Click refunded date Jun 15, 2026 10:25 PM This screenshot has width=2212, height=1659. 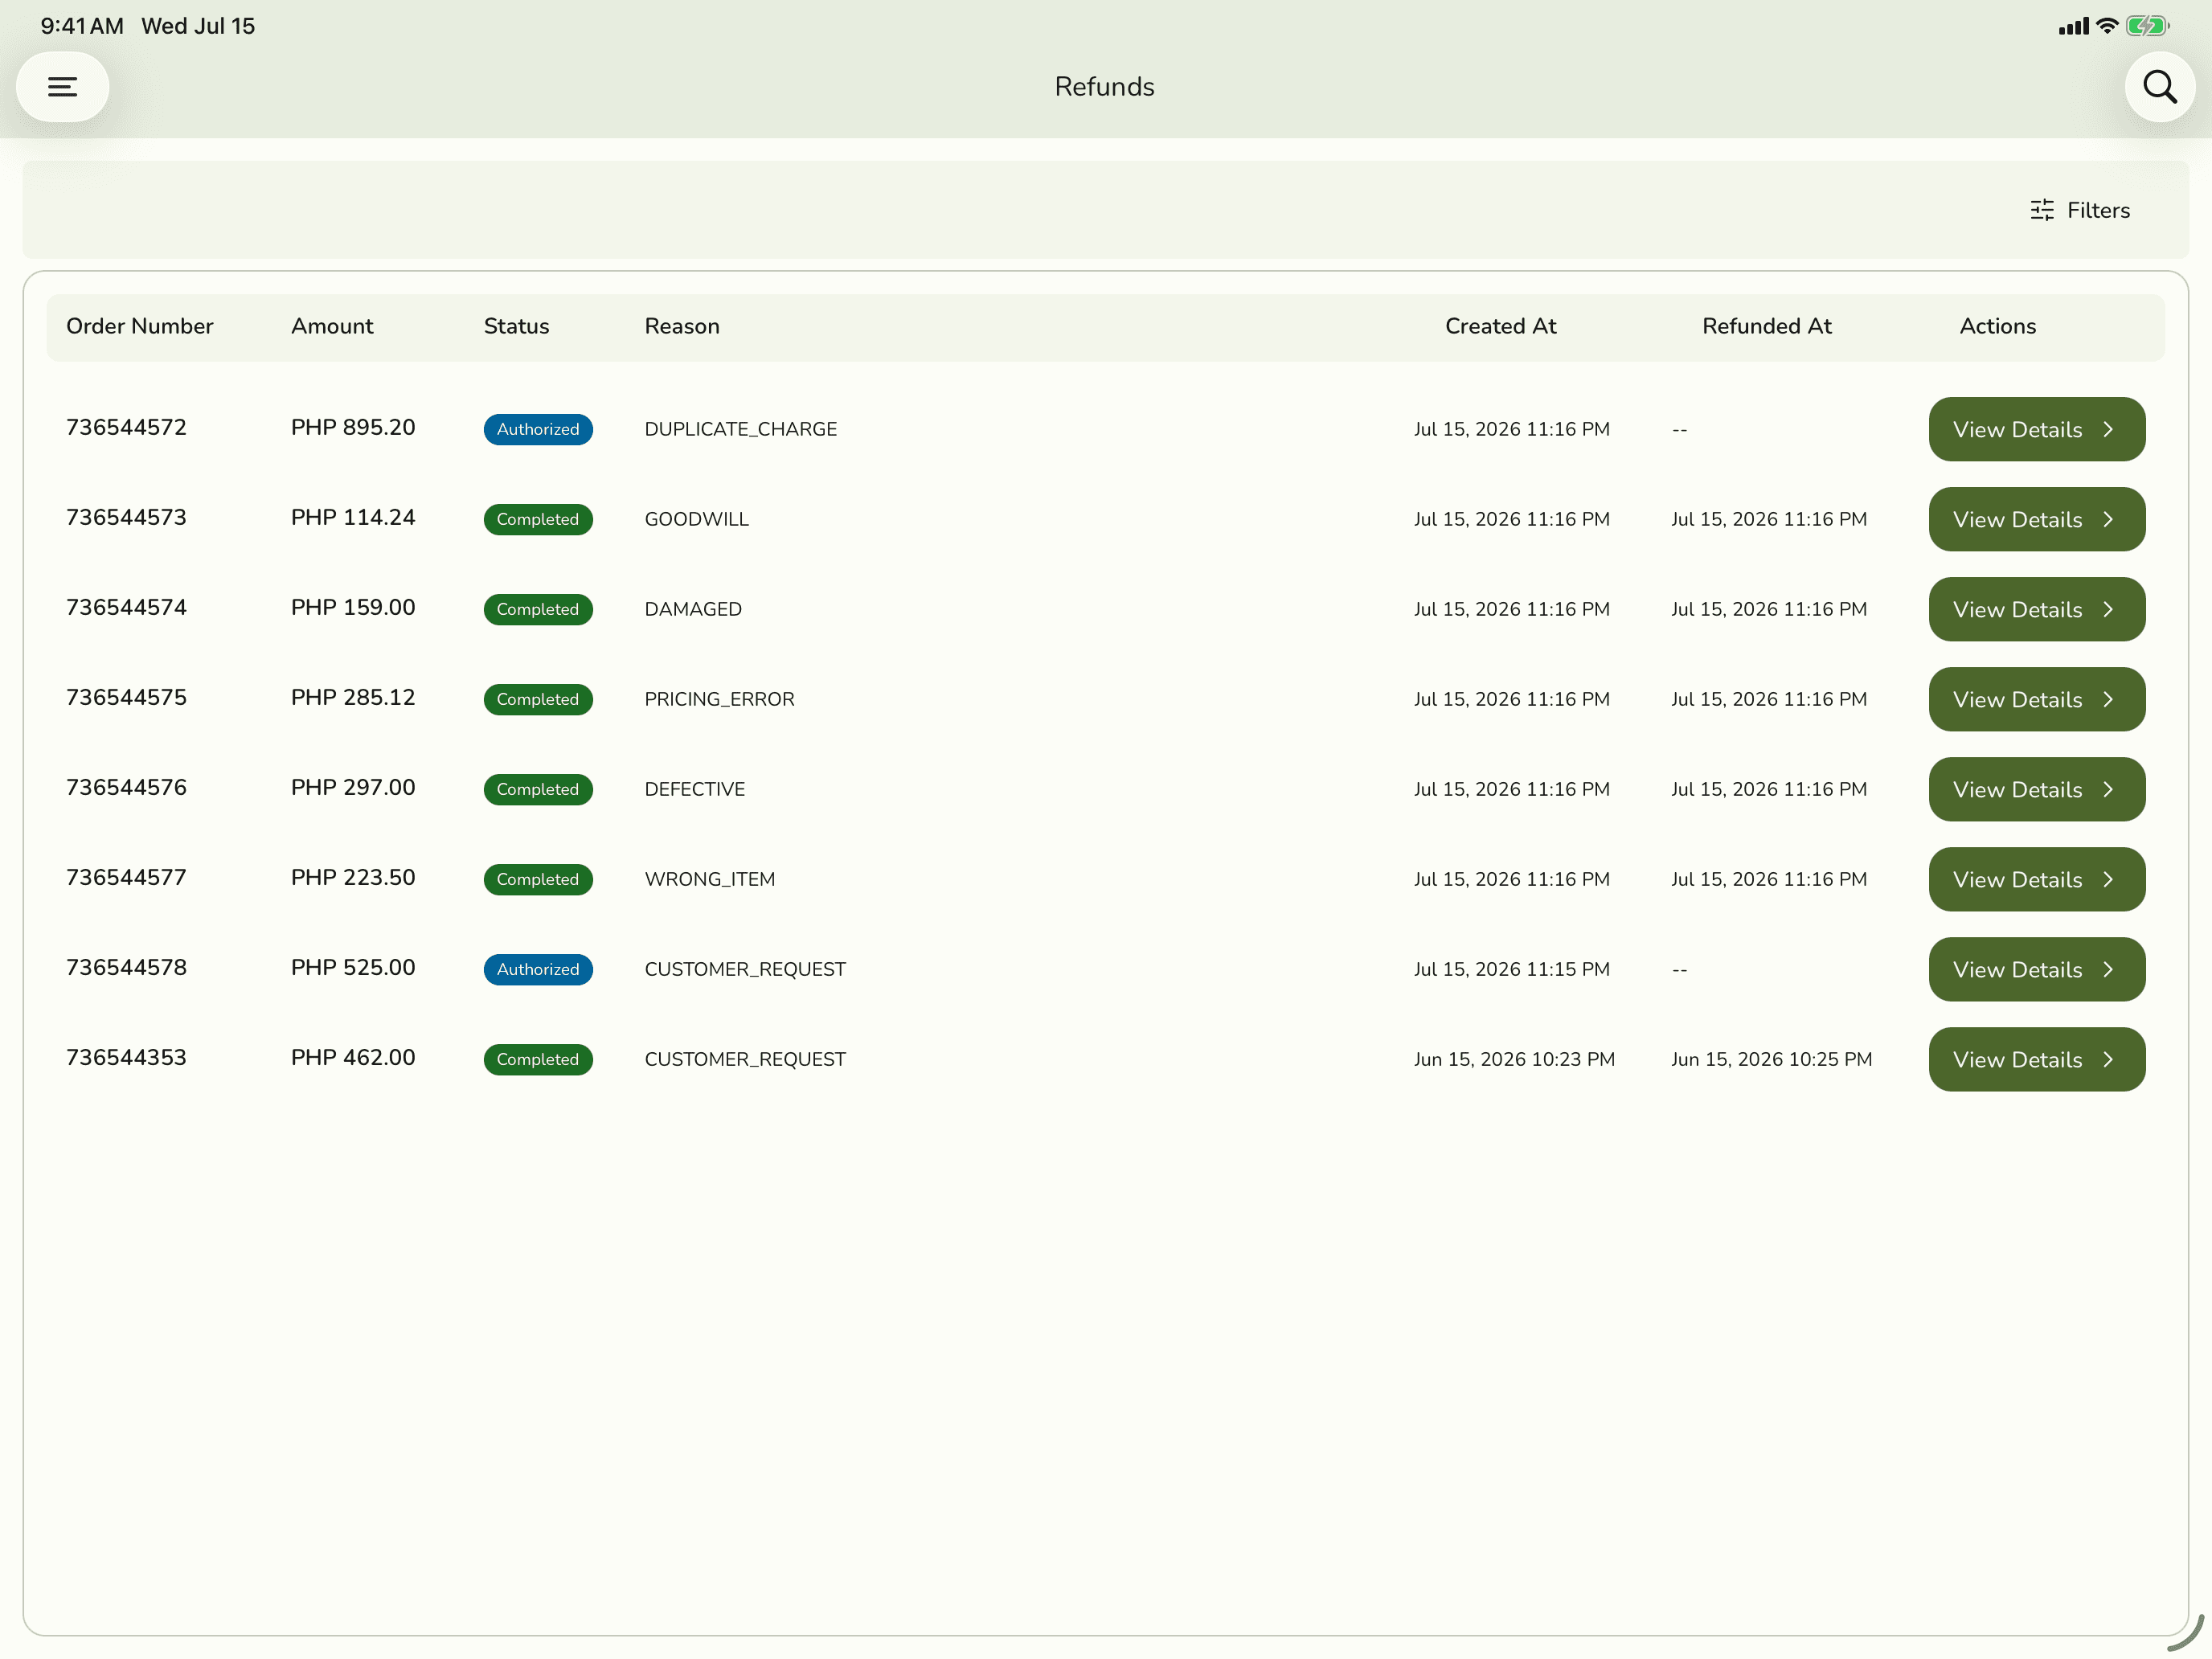point(1771,1059)
